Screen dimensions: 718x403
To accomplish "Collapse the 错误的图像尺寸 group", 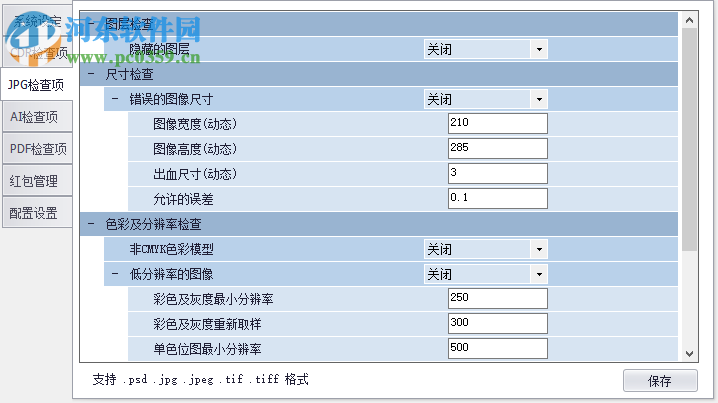I will (x=115, y=99).
